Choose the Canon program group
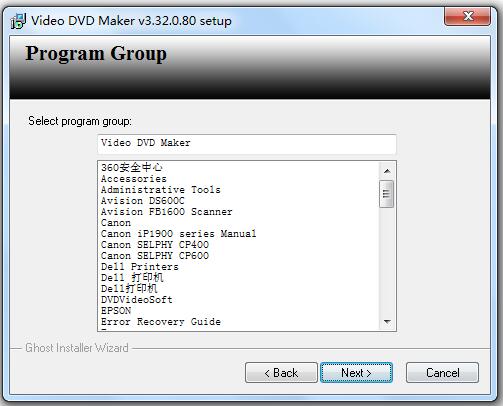The height and width of the screenshot is (406, 503). [116, 223]
